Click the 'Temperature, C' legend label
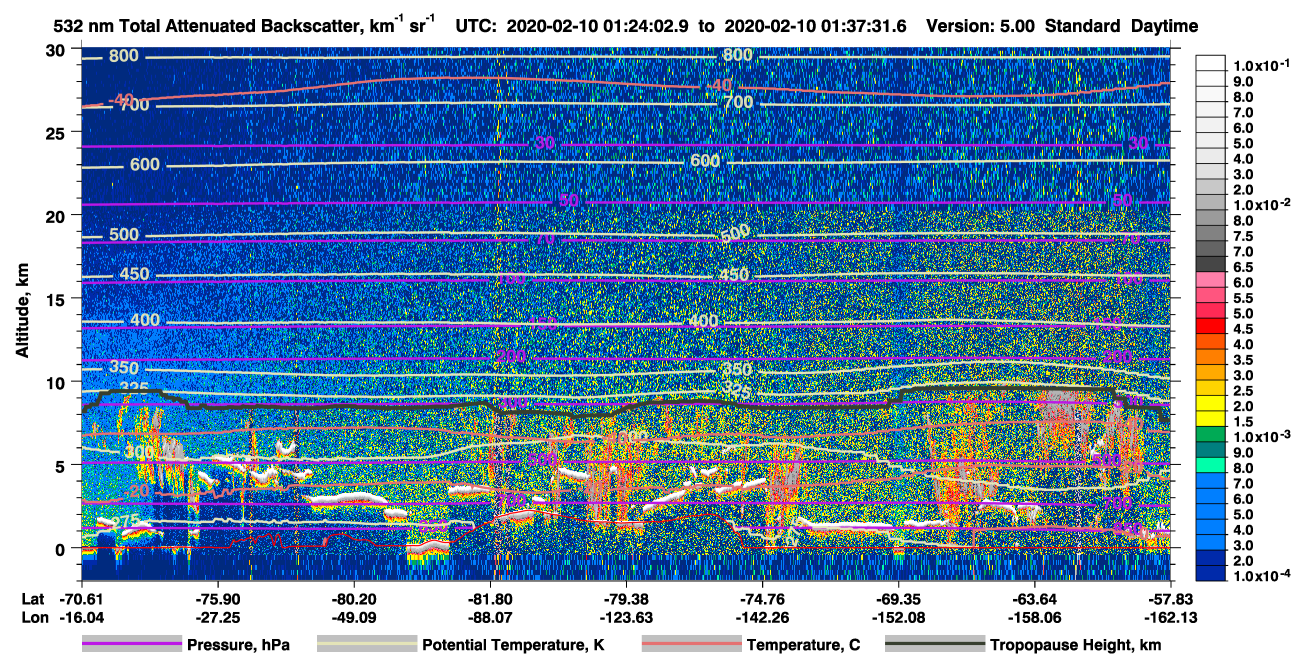 (x=803, y=645)
